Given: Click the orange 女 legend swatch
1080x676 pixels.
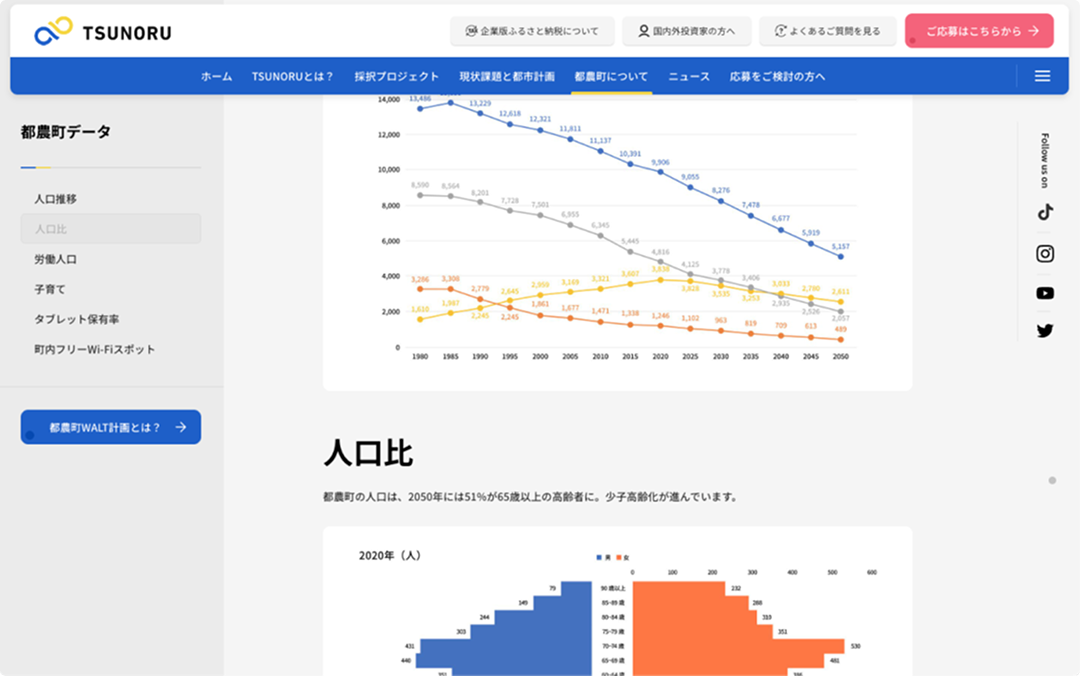Looking at the screenshot, I should [x=619, y=557].
